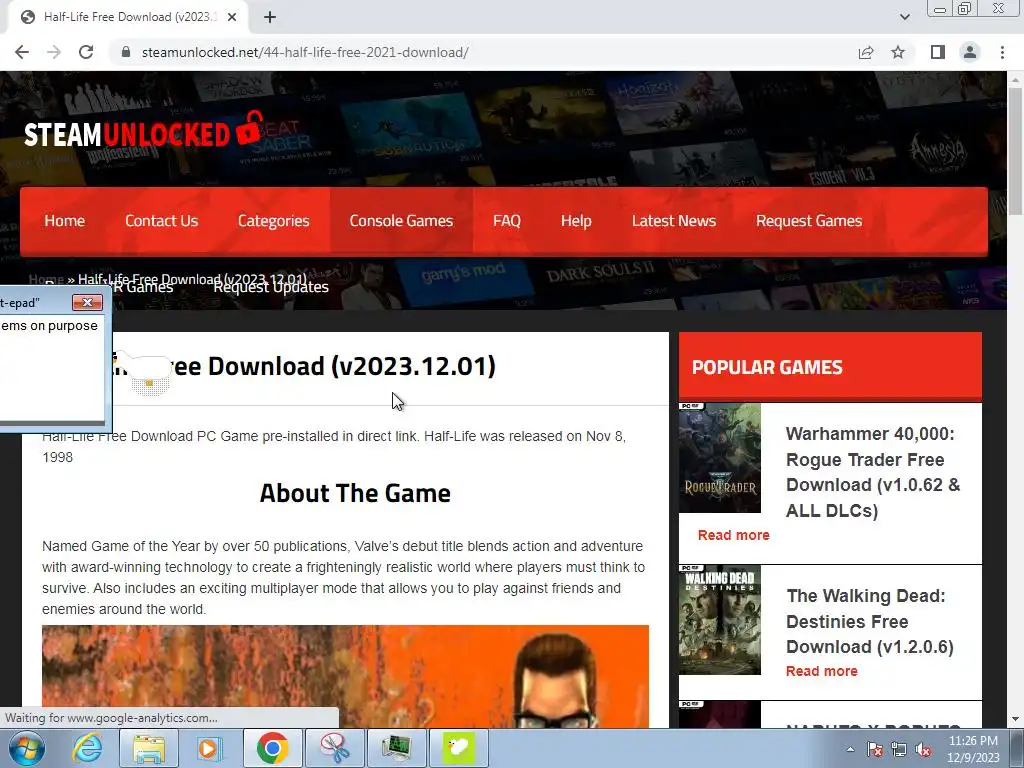This screenshot has width=1024, height=768.
Task: Open Walking Dead Destinies cover thumbnail
Action: [x=720, y=620]
